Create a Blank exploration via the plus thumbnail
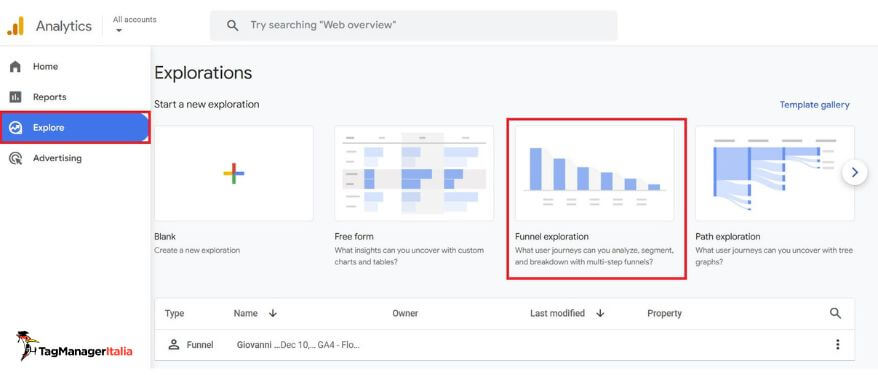878x375 pixels. coord(233,173)
